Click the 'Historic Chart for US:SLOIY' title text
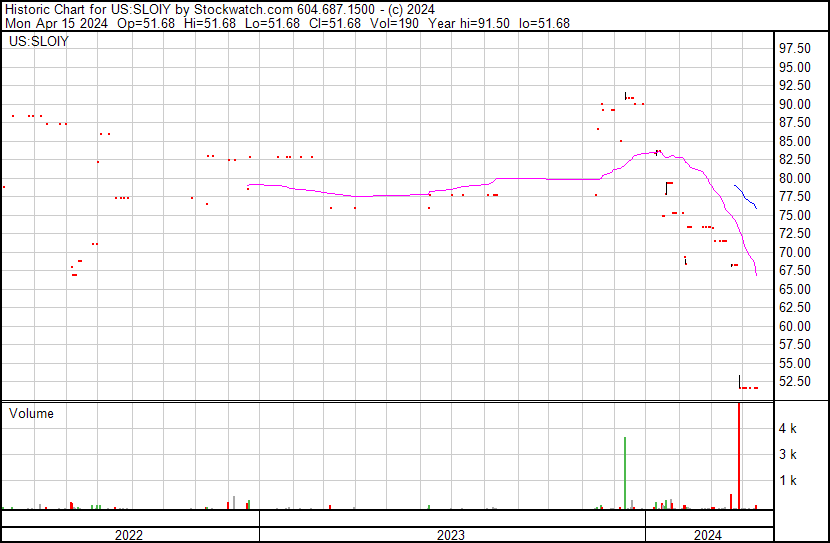830x543 pixels. (87, 9)
